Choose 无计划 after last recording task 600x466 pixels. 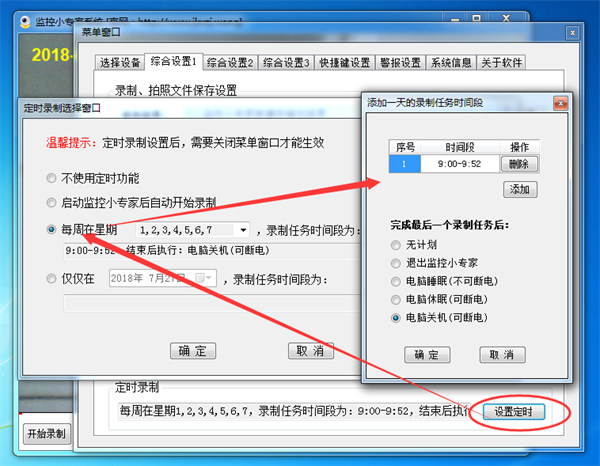pyautogui.click(x=396, y=245)
